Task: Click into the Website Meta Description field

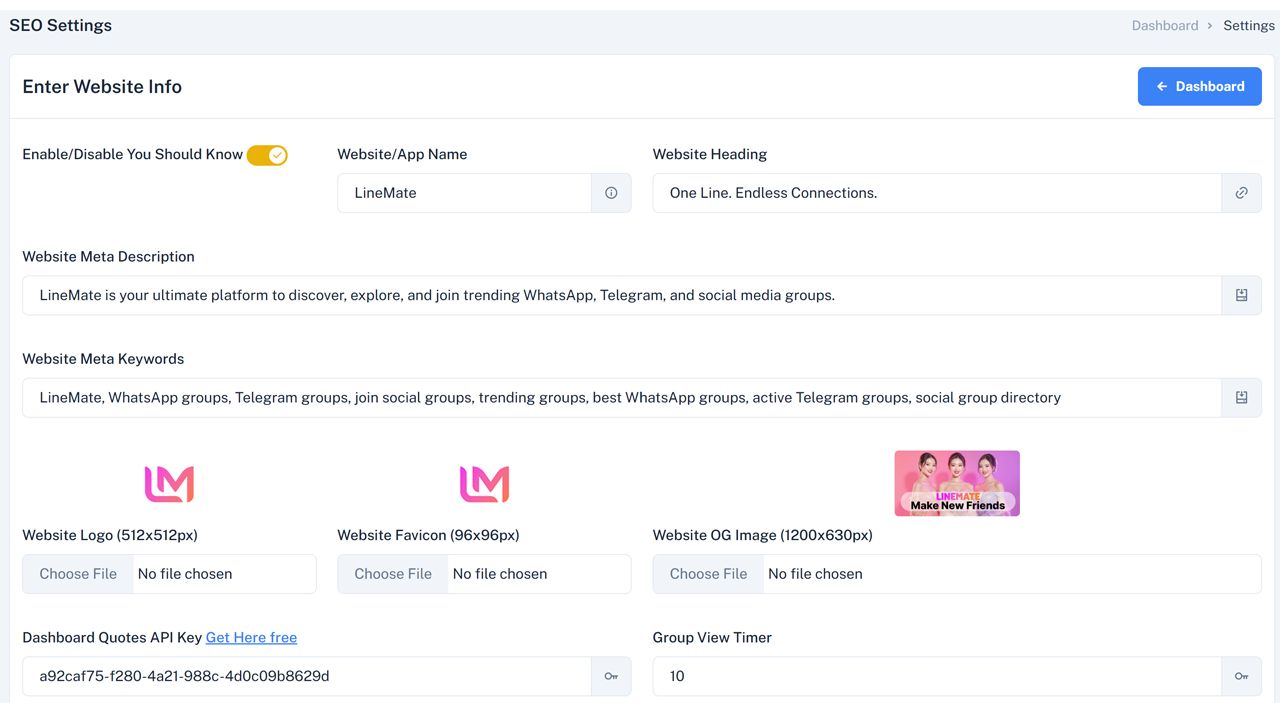Action: click(621, 295)
